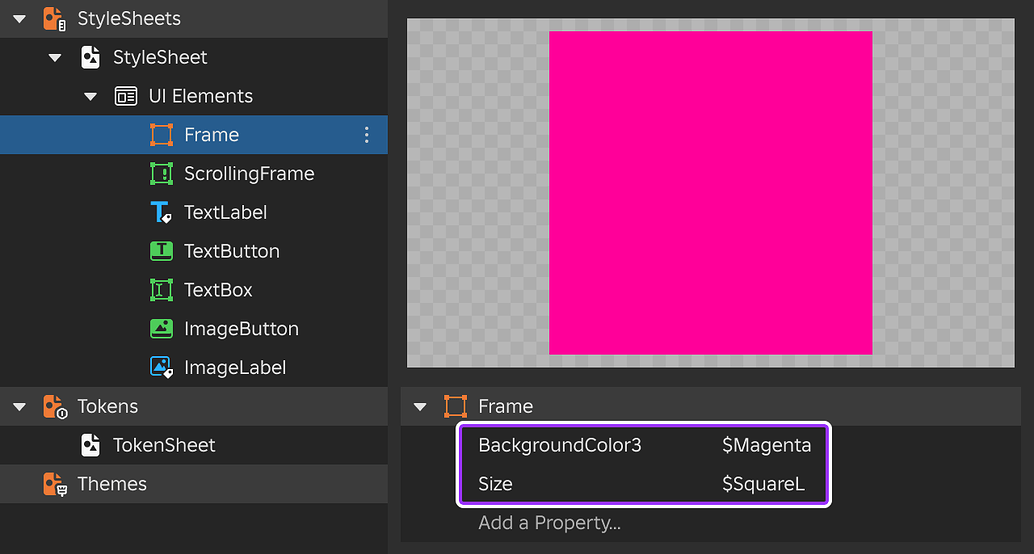Click the Size property name
The height and width of the screenshot is (554, 1034).
pyautogui.click(x=495, y=484)
